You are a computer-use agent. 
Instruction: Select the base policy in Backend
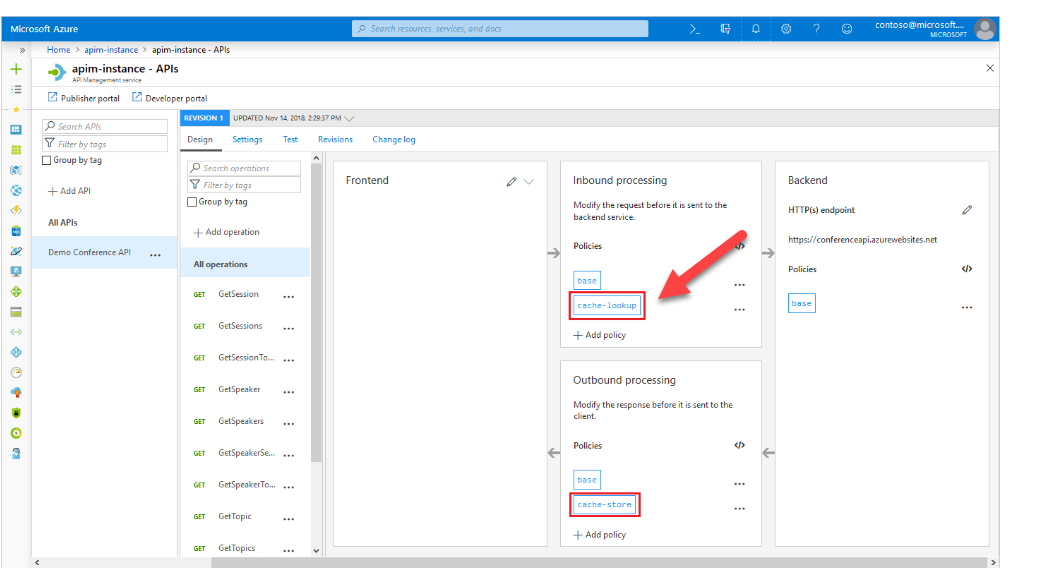click(802, 304)
